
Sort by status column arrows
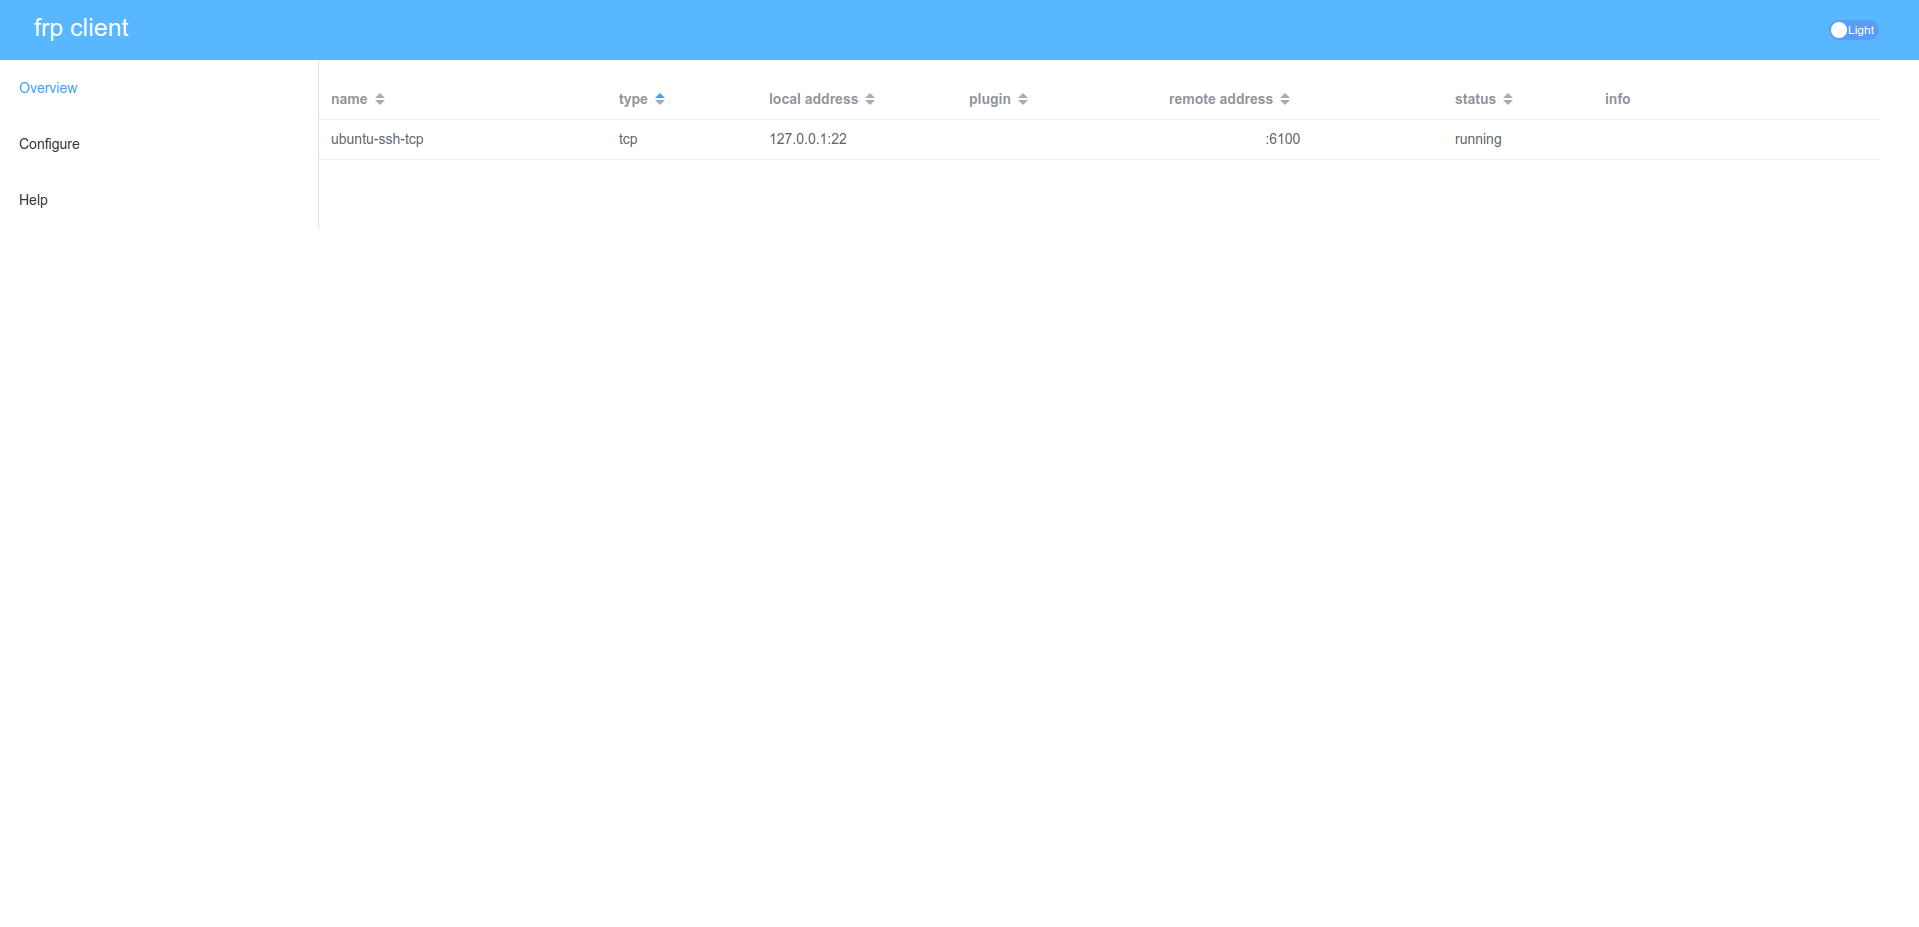(1508, 99)
